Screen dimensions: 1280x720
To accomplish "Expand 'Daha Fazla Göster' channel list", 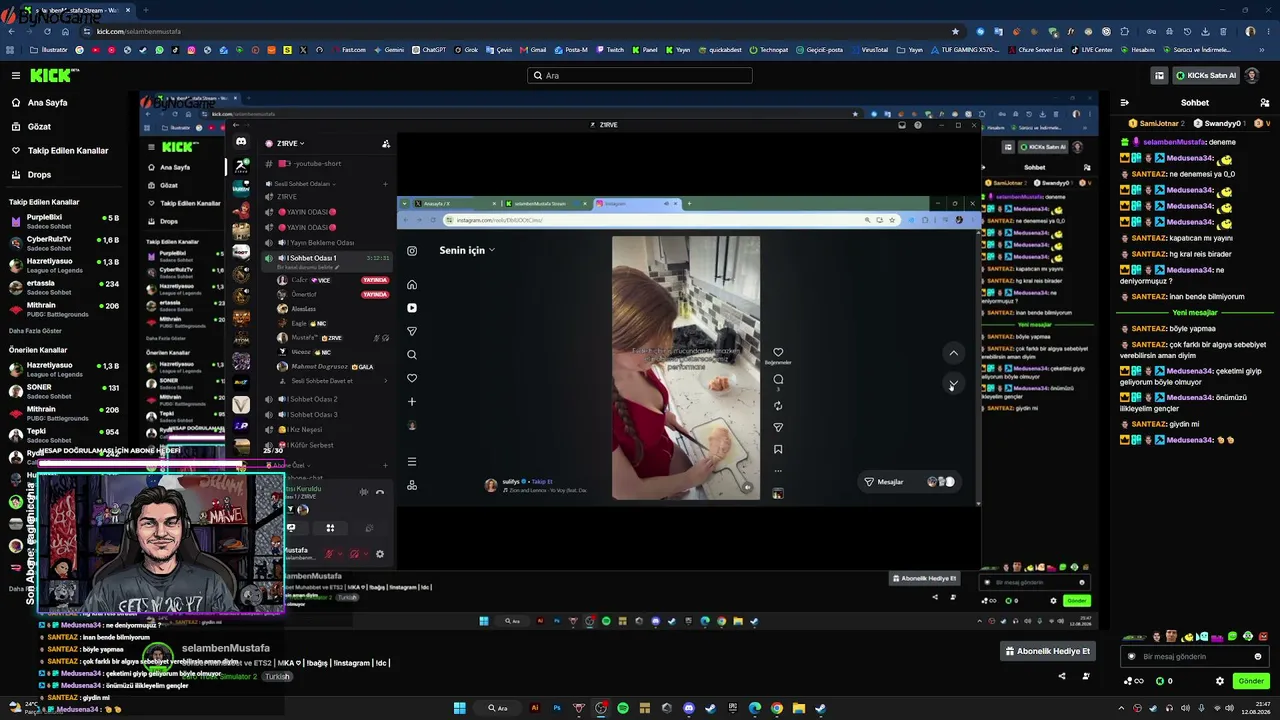I will (36, 331).
